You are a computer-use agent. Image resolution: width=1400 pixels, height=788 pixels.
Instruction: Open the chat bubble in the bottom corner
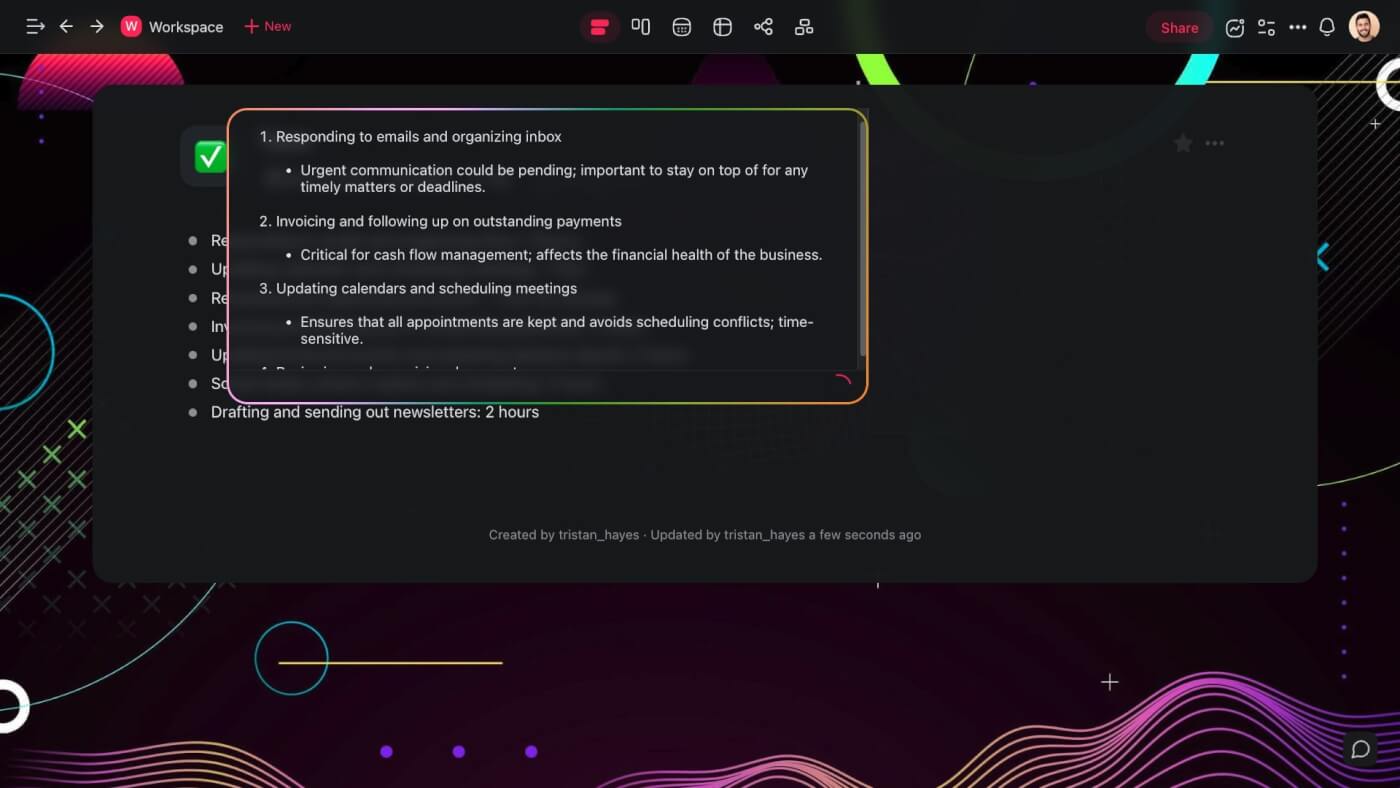[x=1360, y=748]
